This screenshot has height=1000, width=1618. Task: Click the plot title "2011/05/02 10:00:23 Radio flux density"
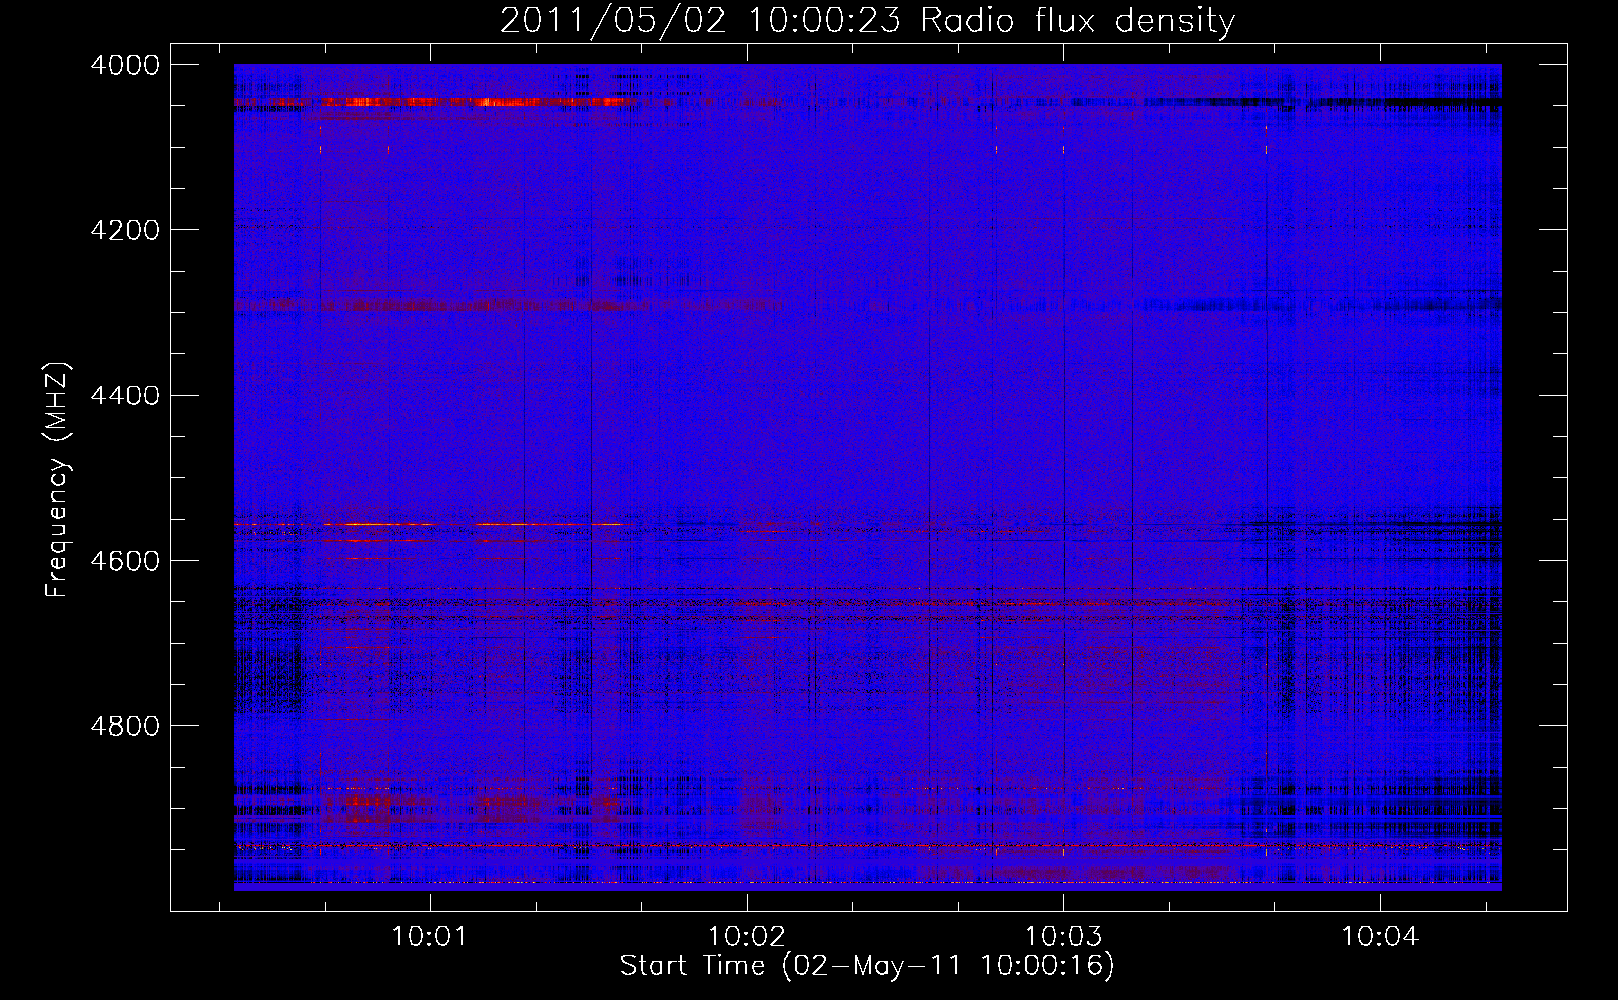point(867,20)
